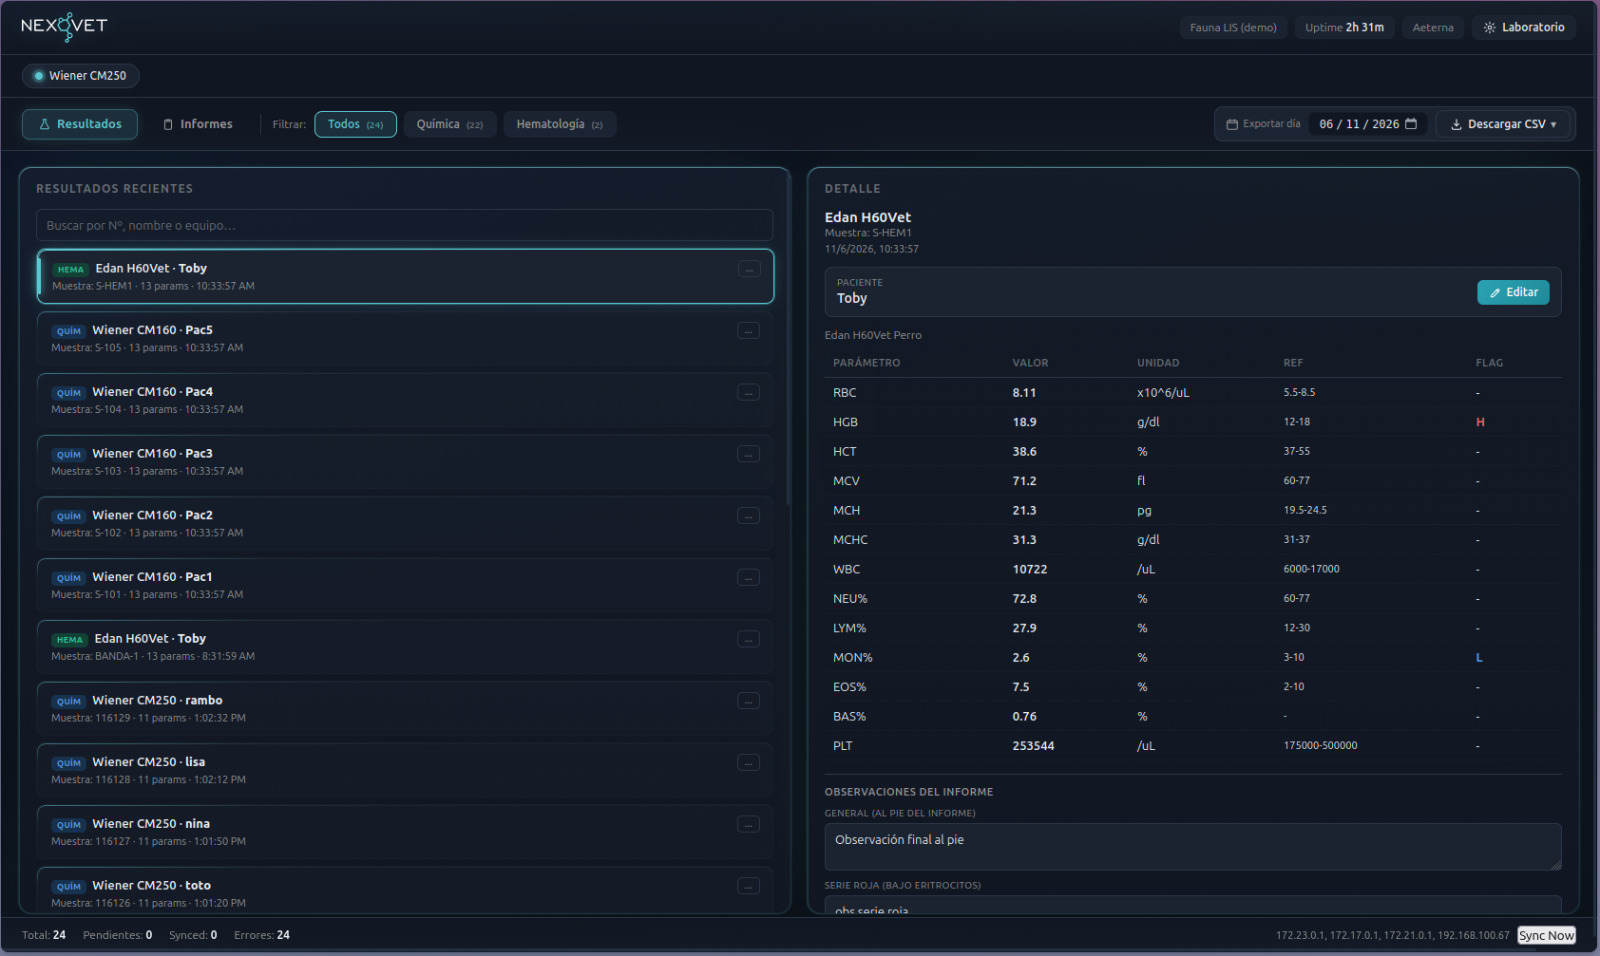The image size is (1600, 956).
Task: Open Laboratorio settings gear button
Action: 1524,27
